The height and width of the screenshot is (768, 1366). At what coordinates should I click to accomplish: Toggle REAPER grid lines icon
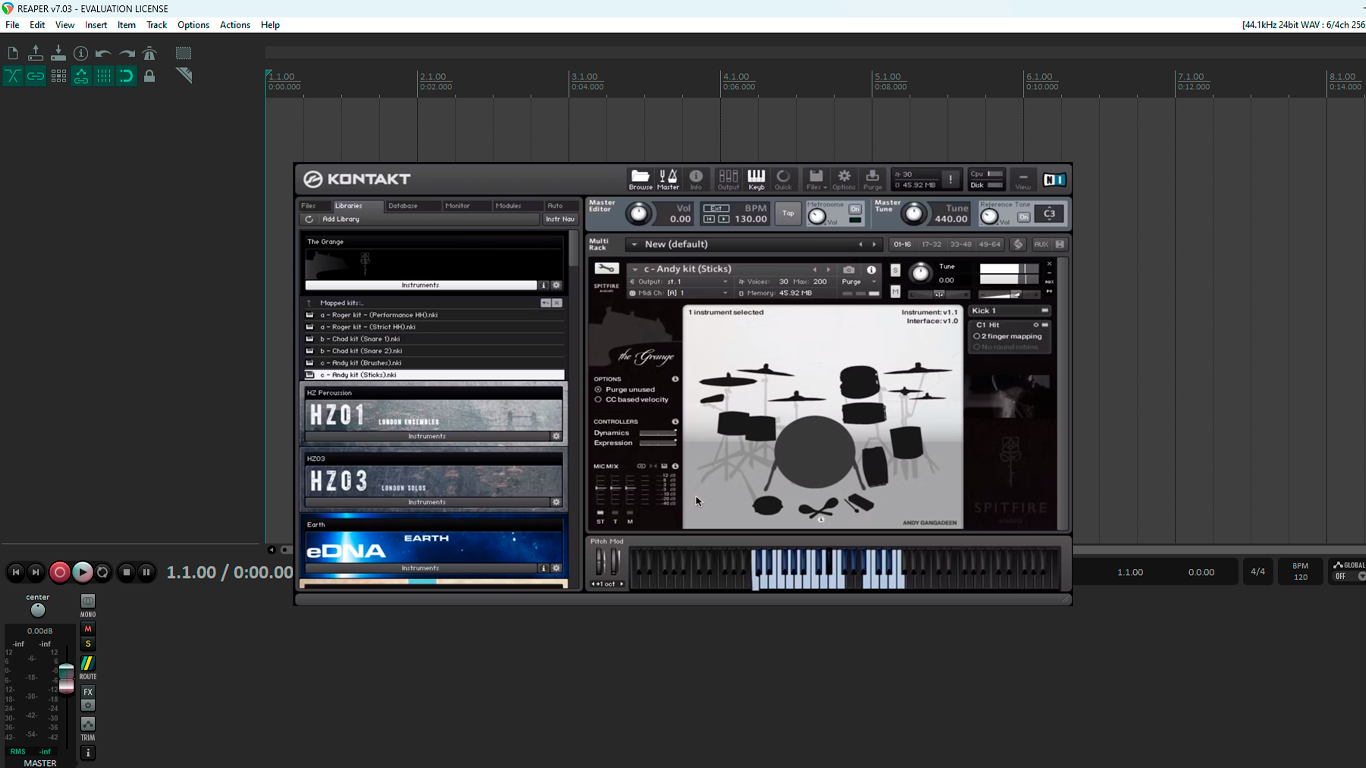click(104, 76)
